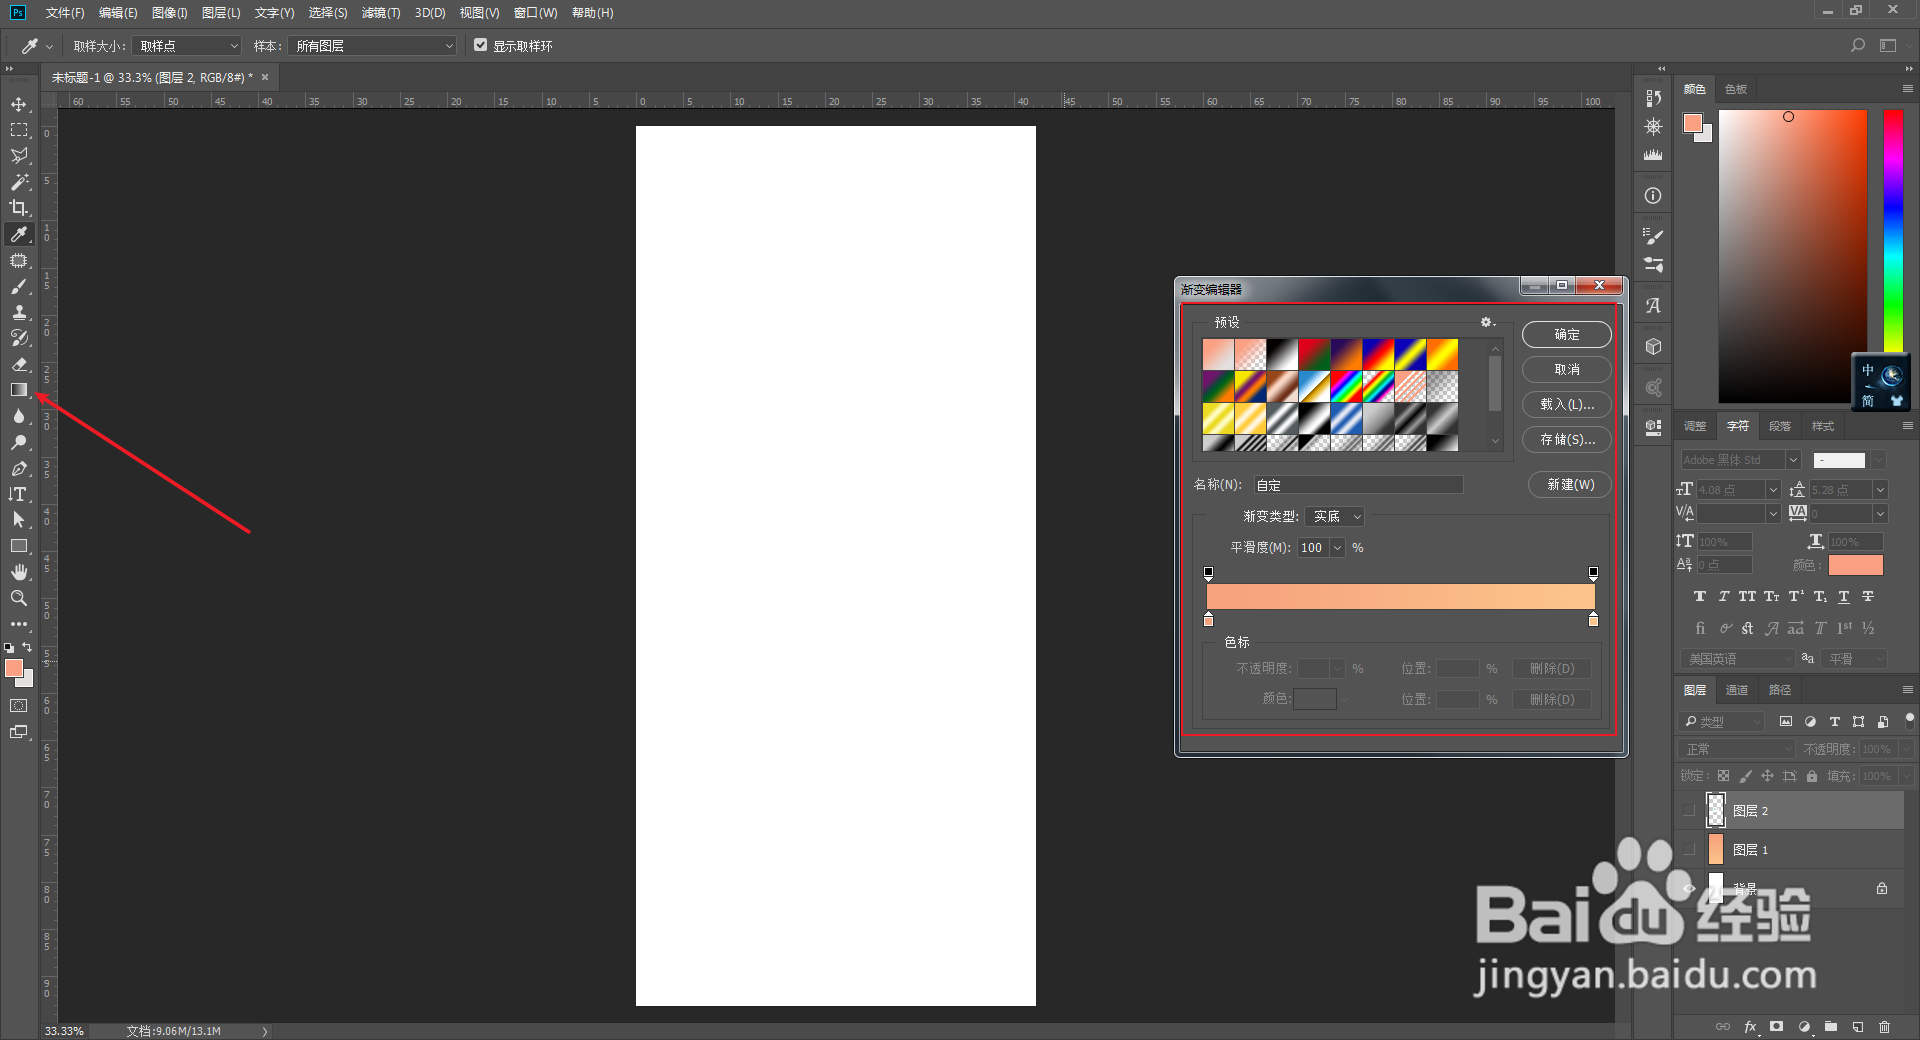
Task: Select the vertical Type tool
Action: [19, 494]
